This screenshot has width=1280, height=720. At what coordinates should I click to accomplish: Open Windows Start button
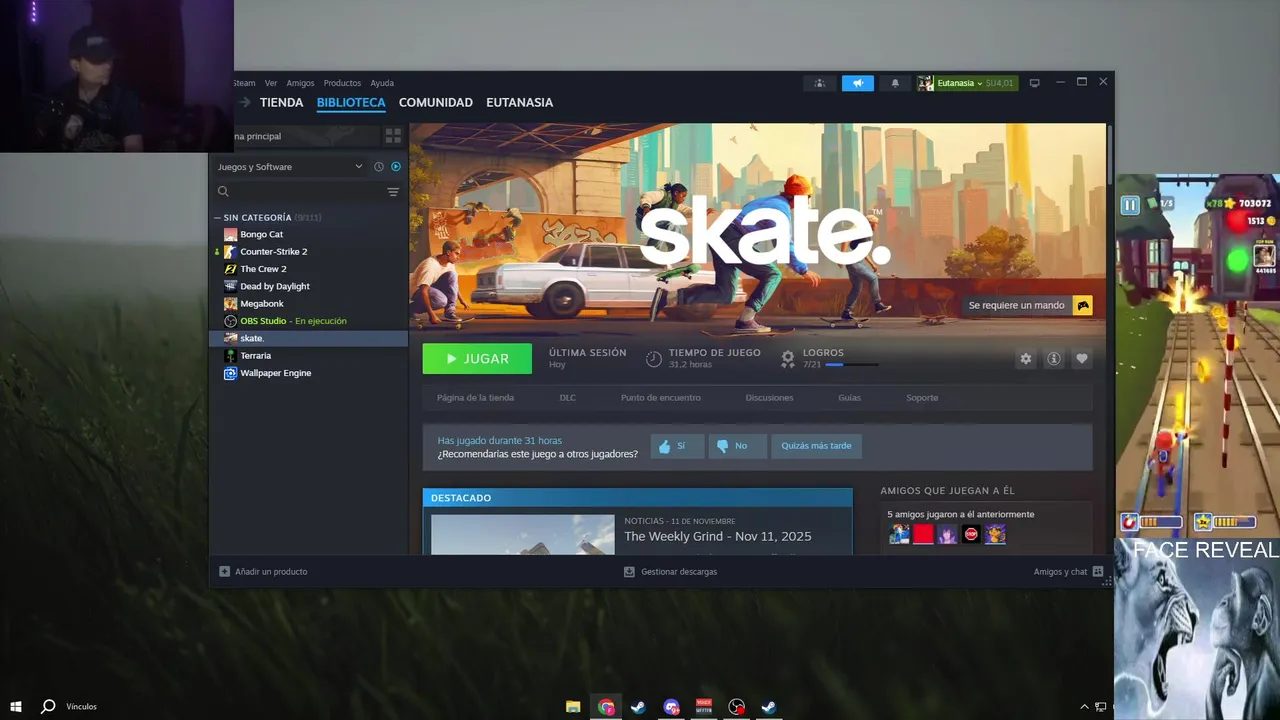(15, 706)
